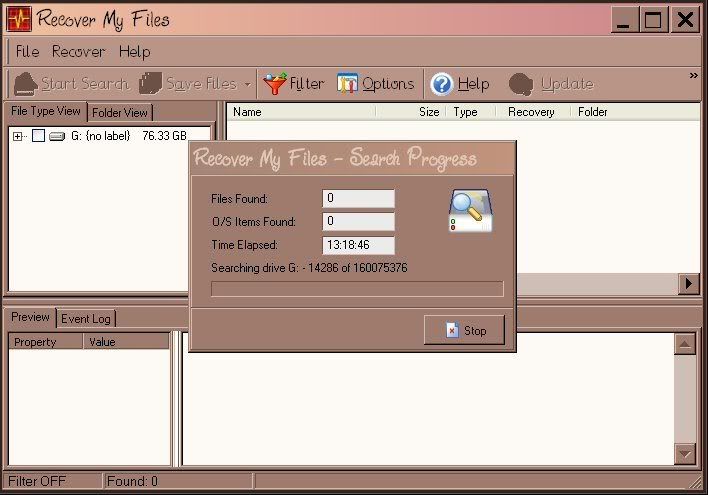Open the Recover menu
Viewport: 708px width, 495px height.
(78, 51)
